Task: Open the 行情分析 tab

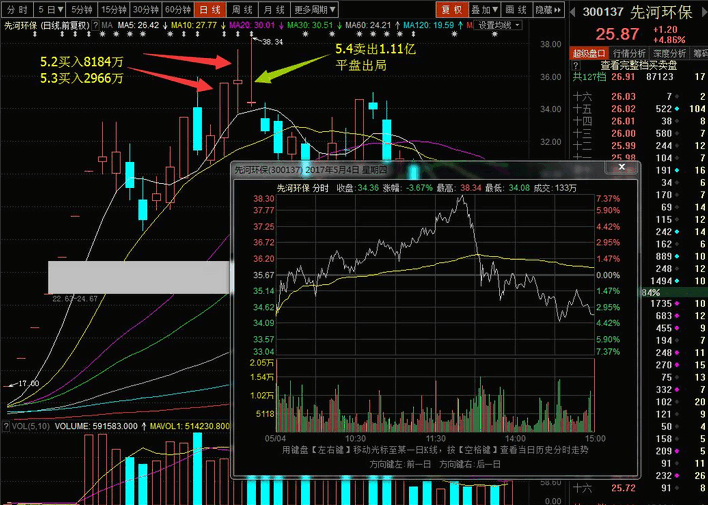Action: (629, 53)
